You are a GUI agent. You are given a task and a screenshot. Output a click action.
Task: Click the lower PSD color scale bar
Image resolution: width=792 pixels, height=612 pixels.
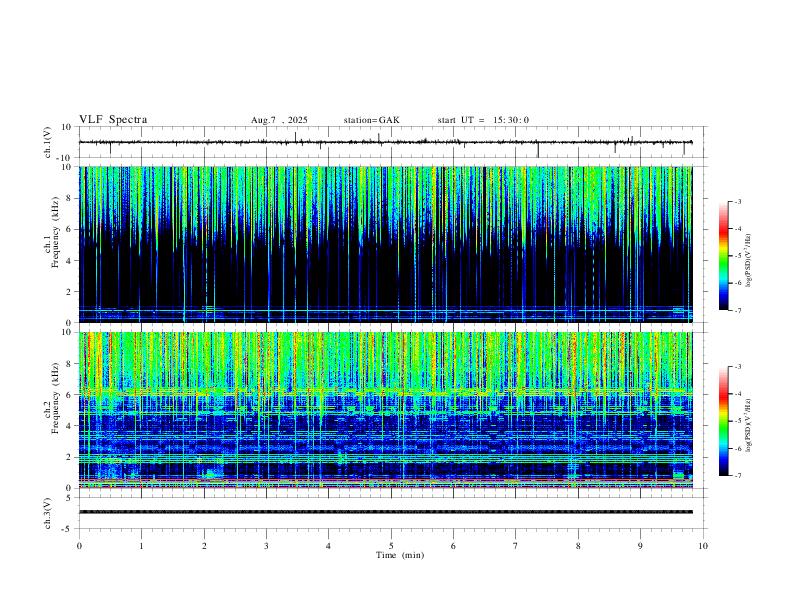coord(723,421)
